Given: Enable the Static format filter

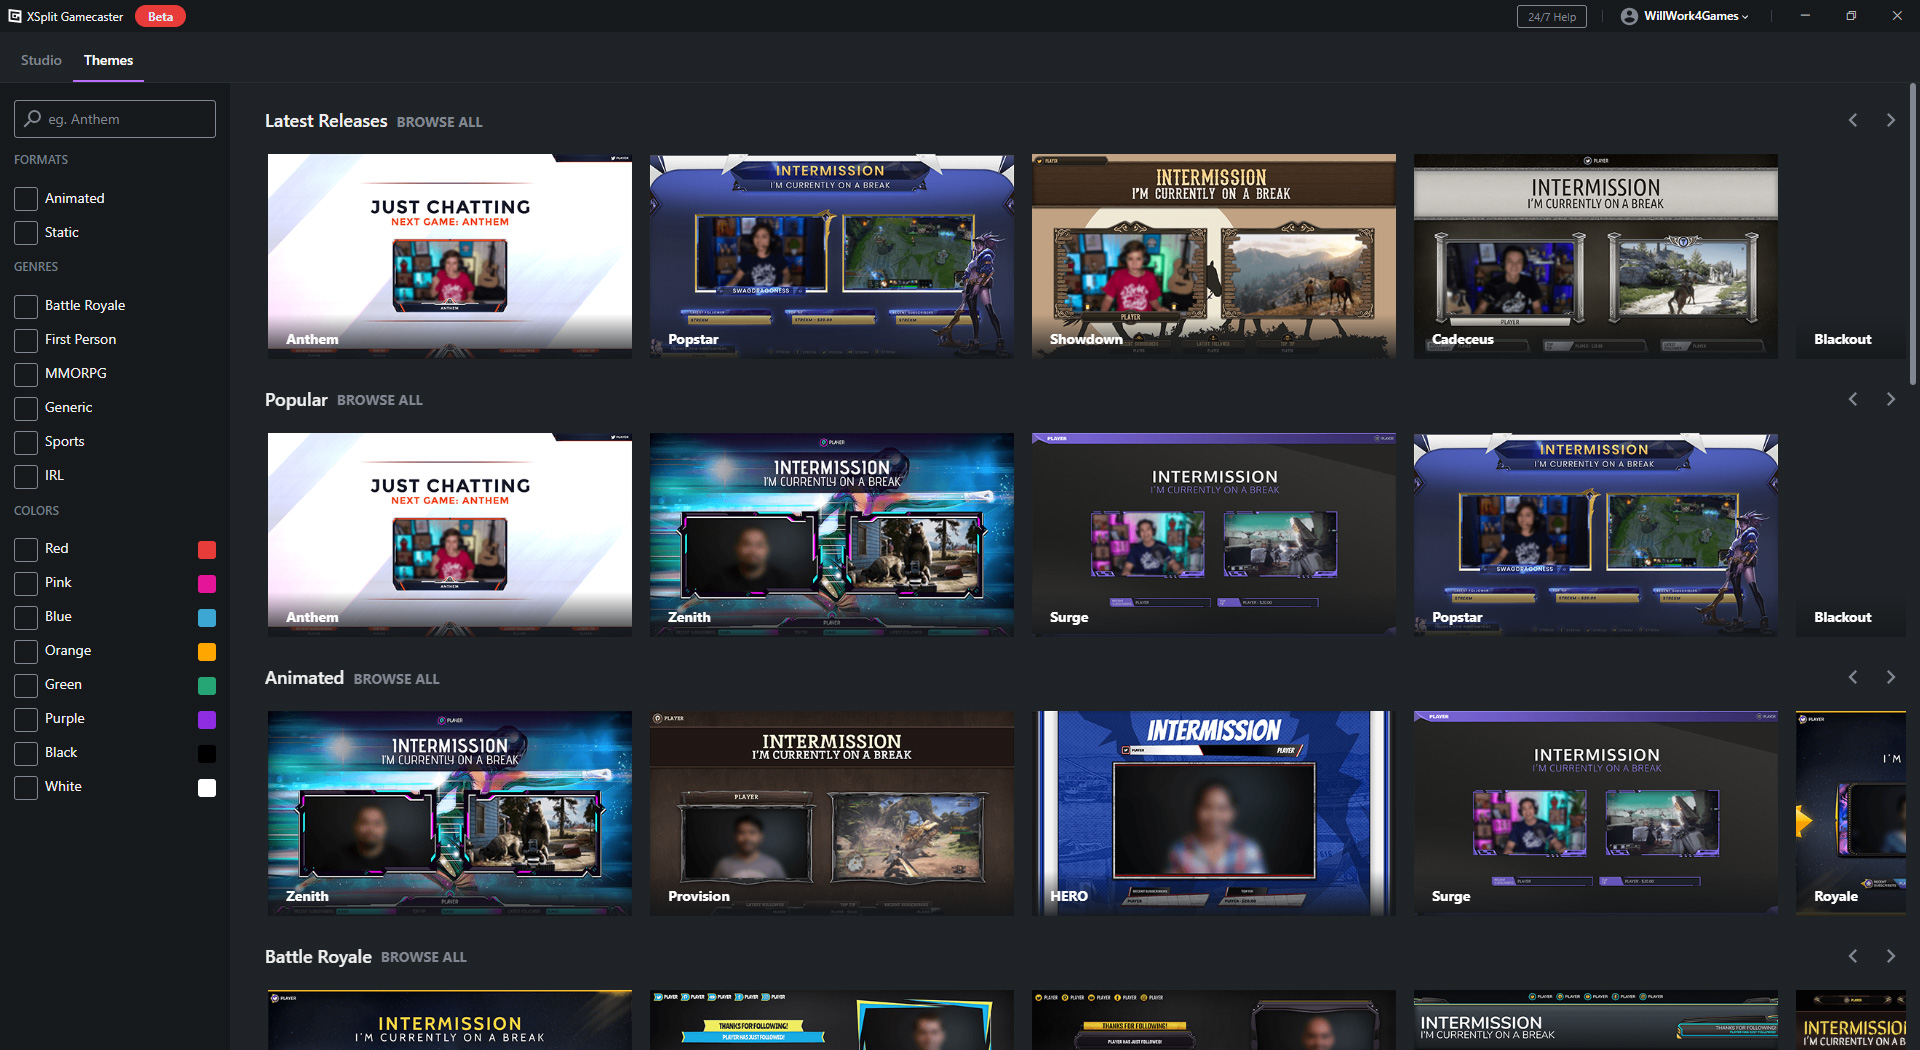Looking at the screenshot, I should (x=26, y=233).
